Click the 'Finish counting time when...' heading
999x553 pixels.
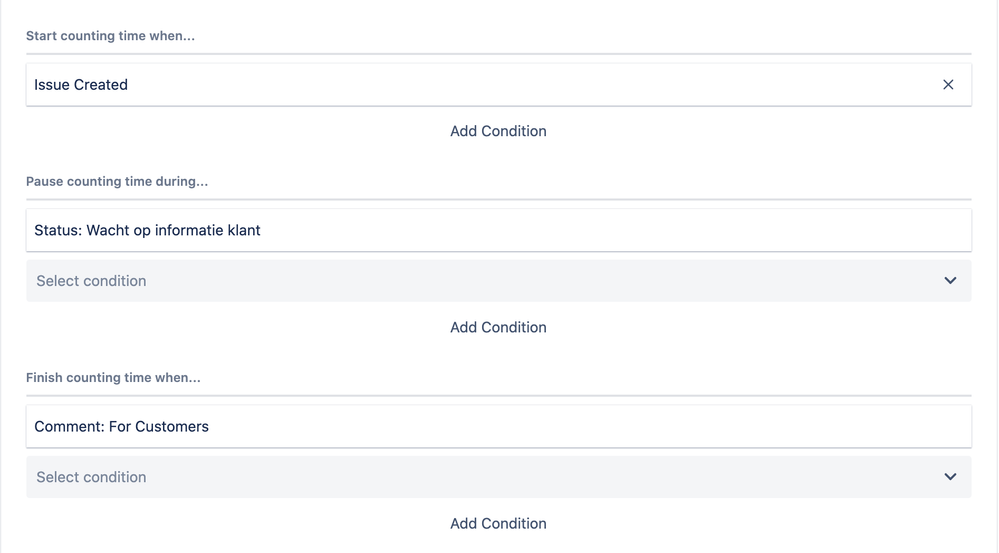(x=113, y=378)
